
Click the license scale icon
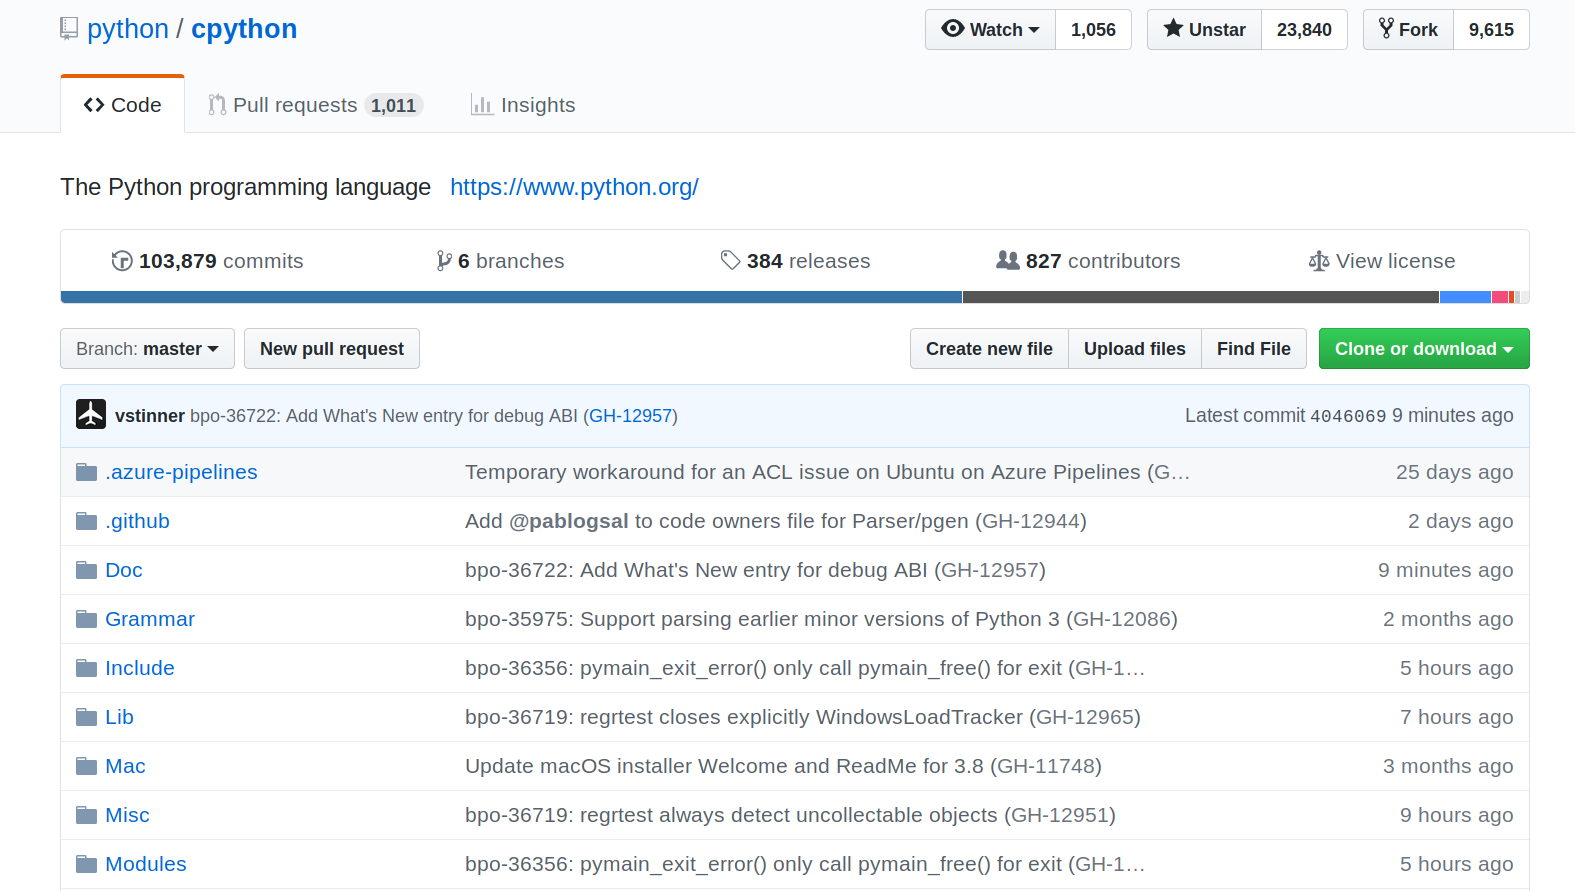point(1319,261)
